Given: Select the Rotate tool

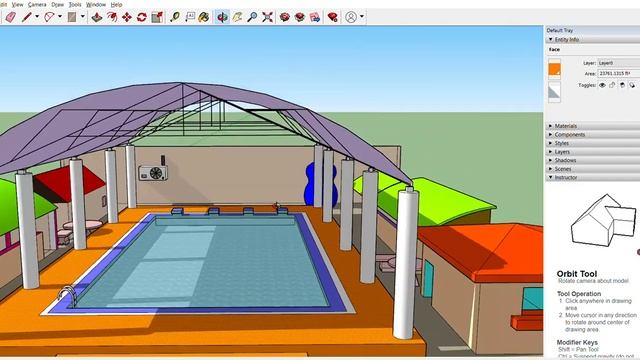Looking at the screenshot, I should point(142,17).
